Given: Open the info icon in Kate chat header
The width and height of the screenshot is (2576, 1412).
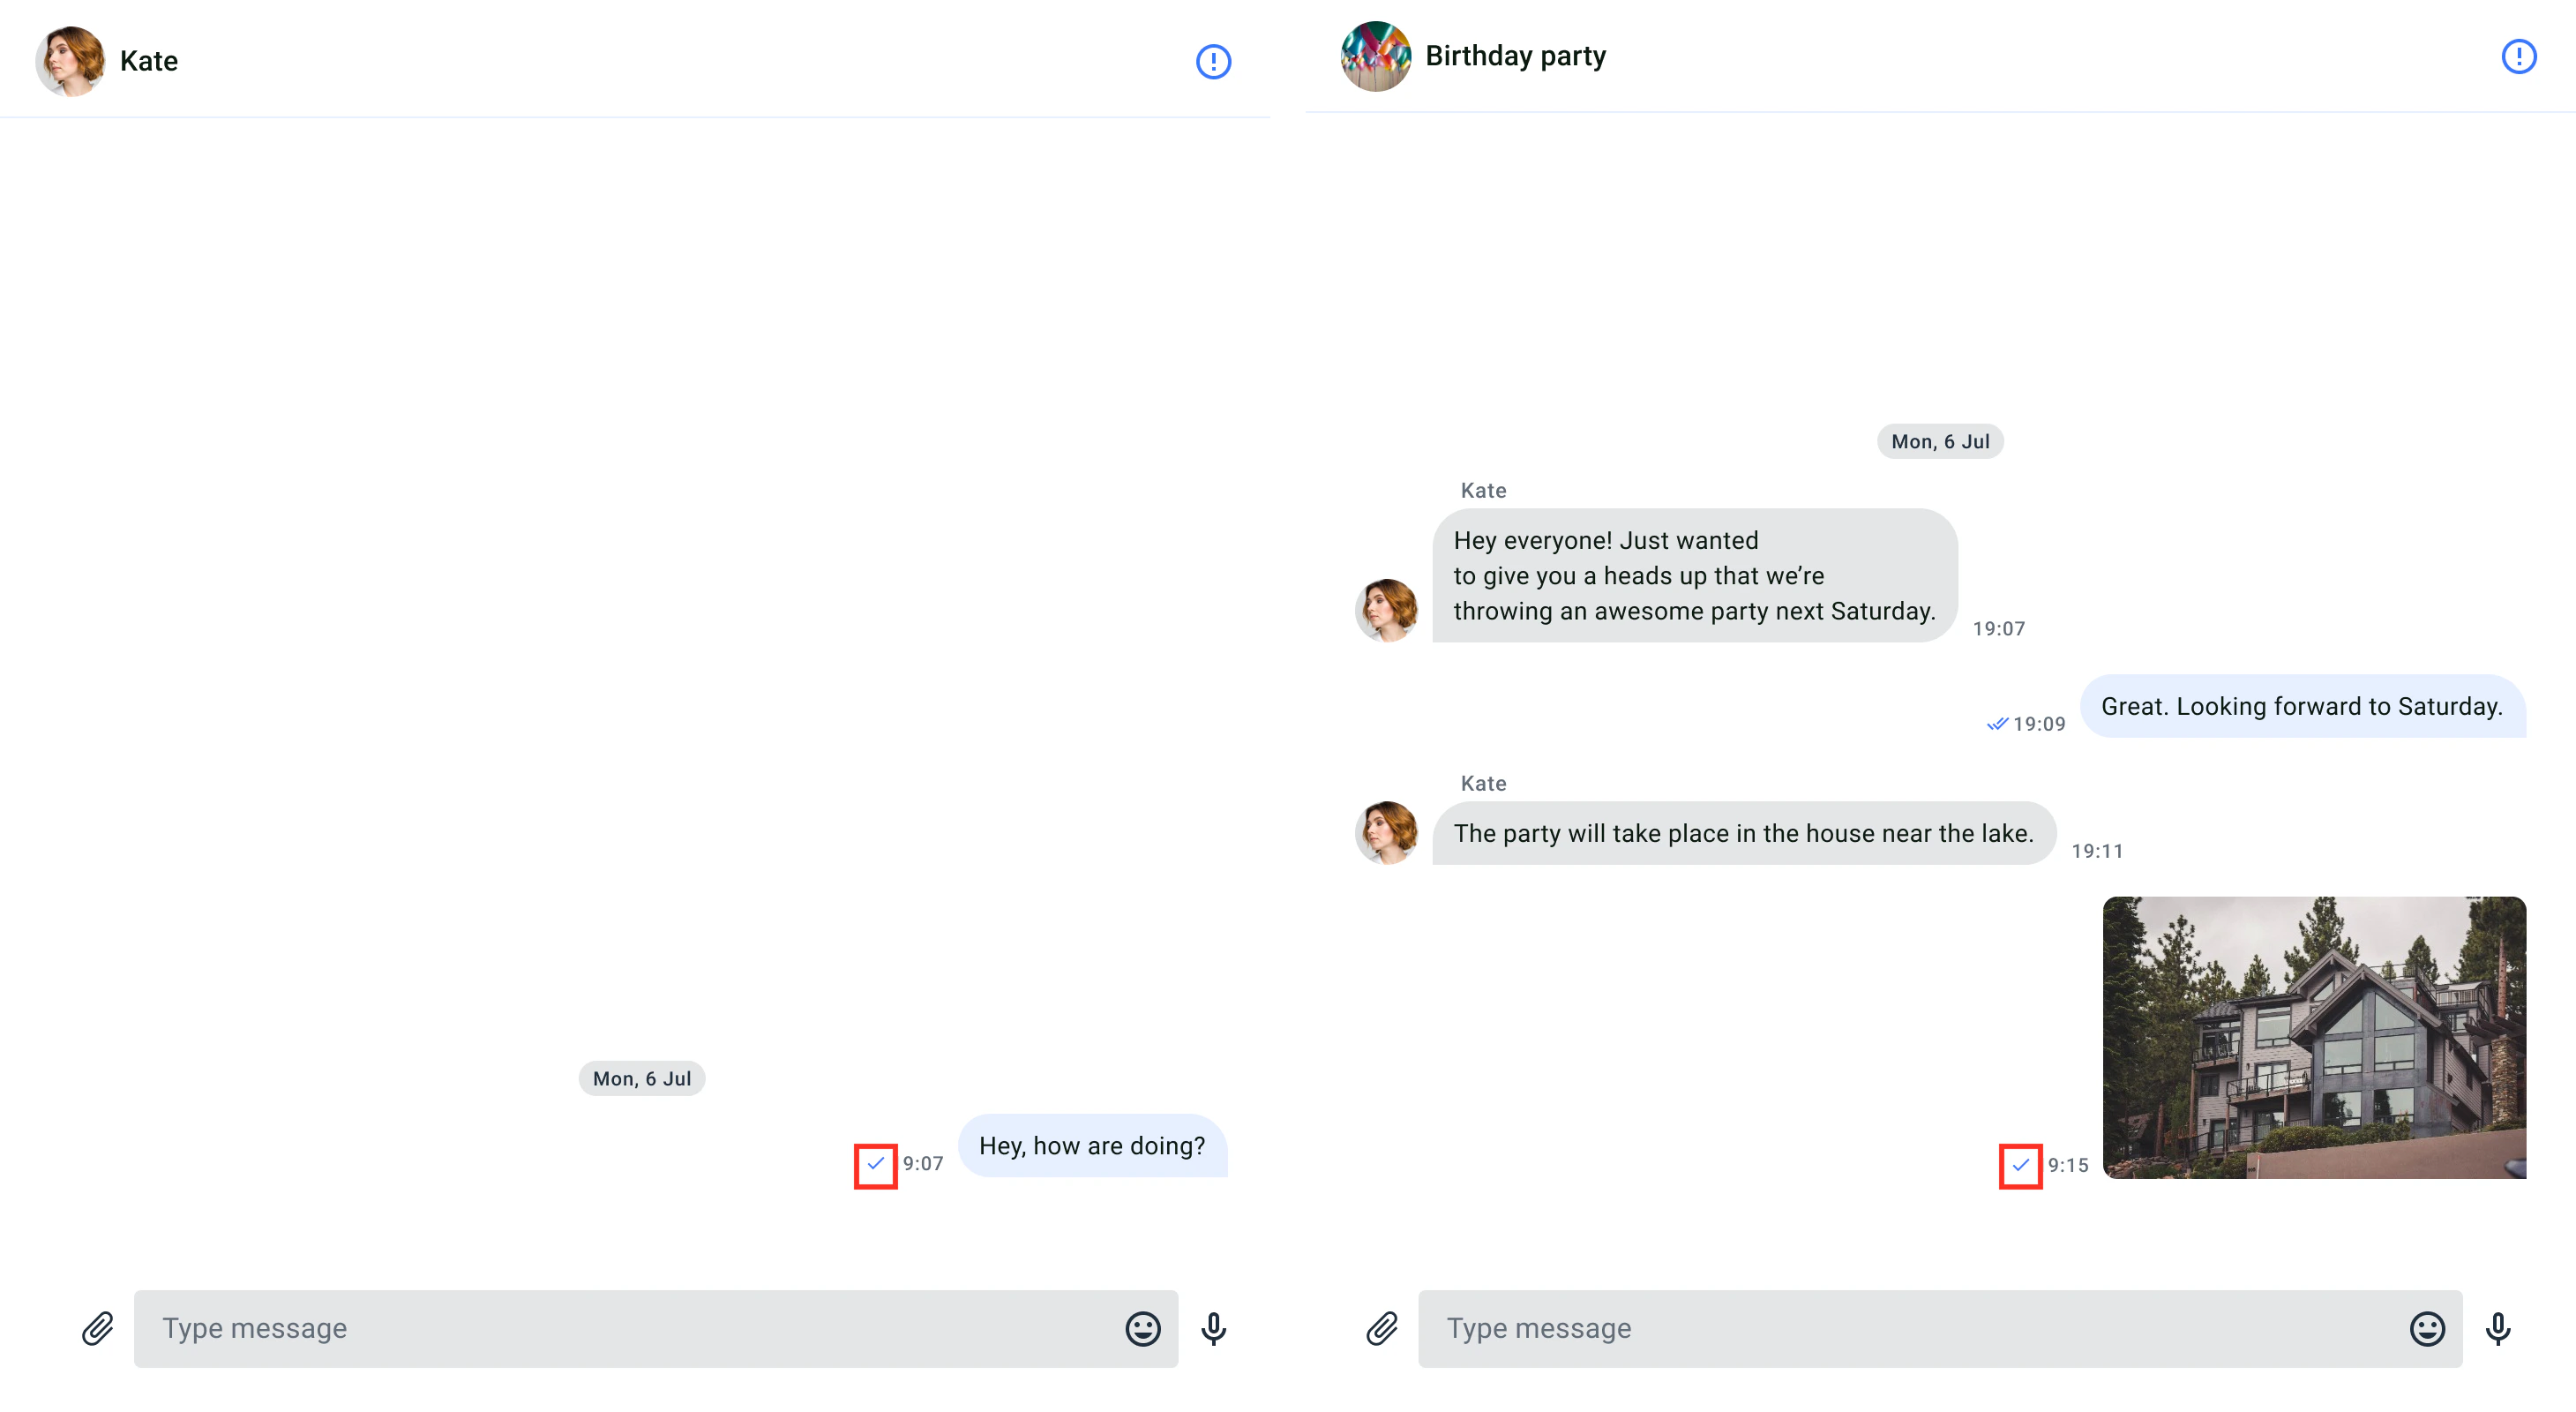Looking at the screenshot, I should (1213, 61).
